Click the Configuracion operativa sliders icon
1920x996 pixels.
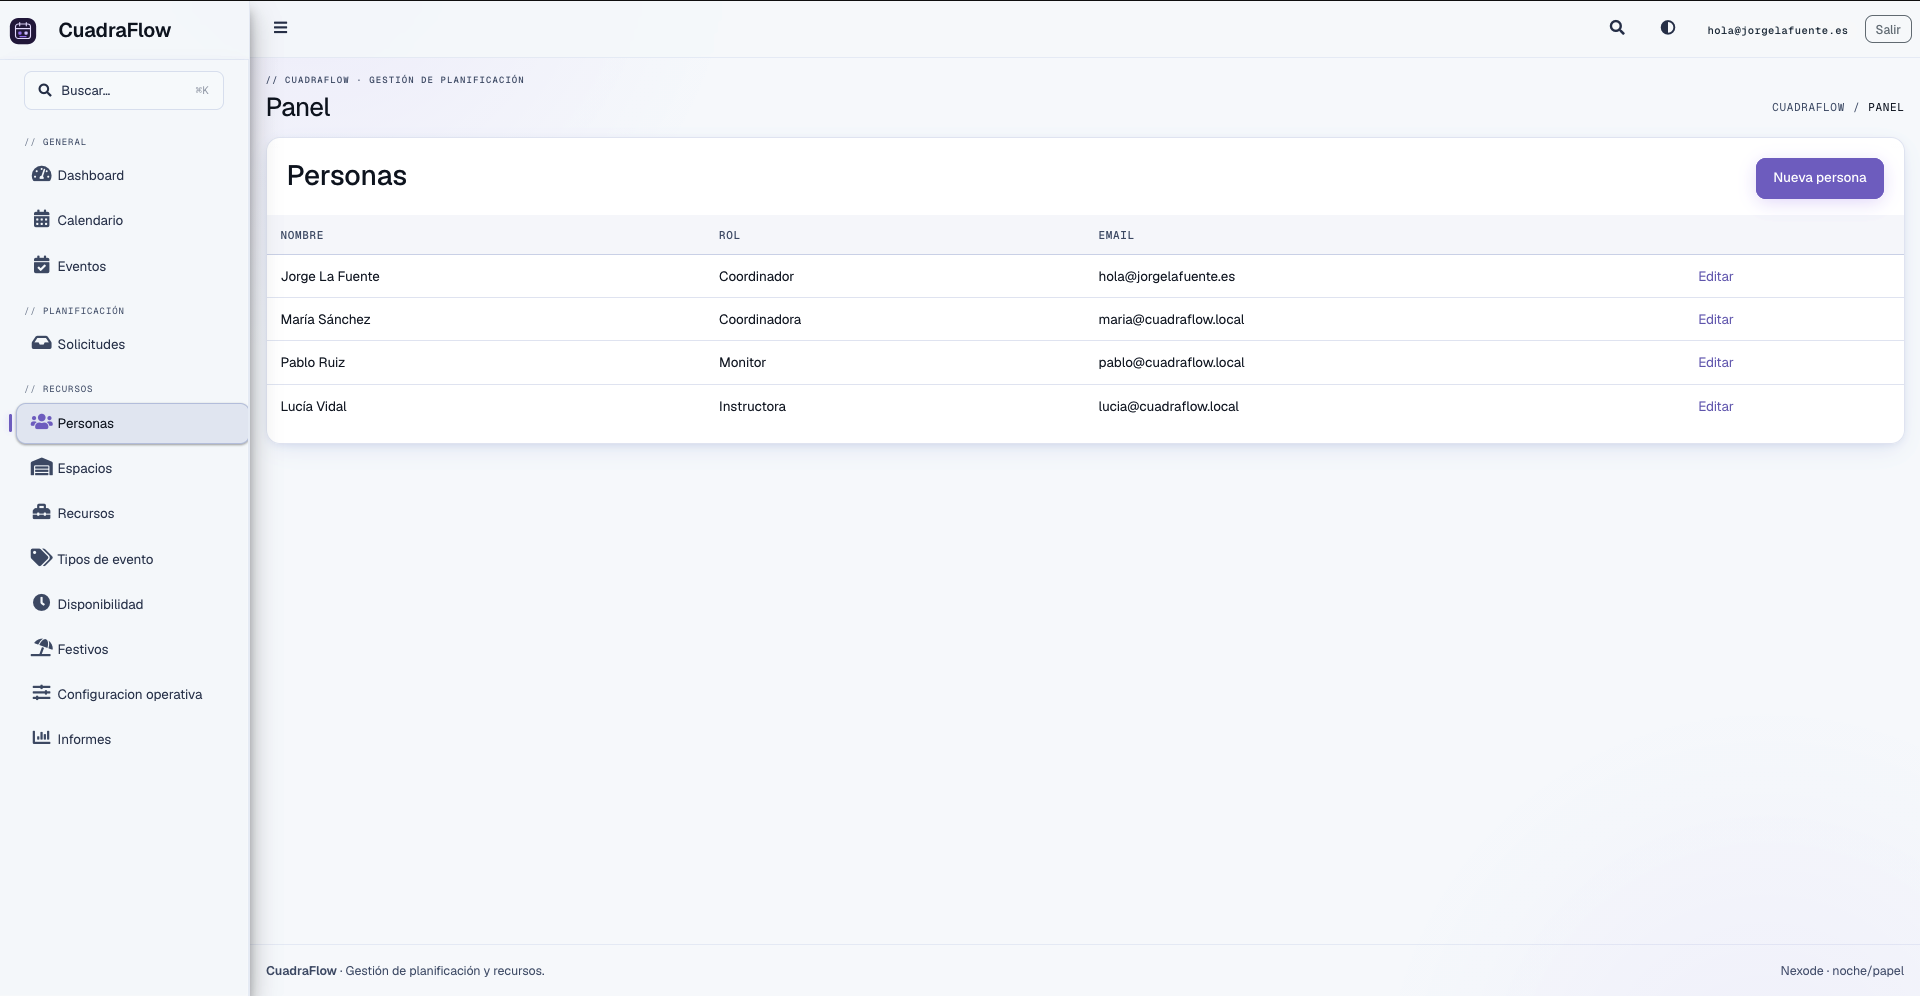[x=41, y=693]
